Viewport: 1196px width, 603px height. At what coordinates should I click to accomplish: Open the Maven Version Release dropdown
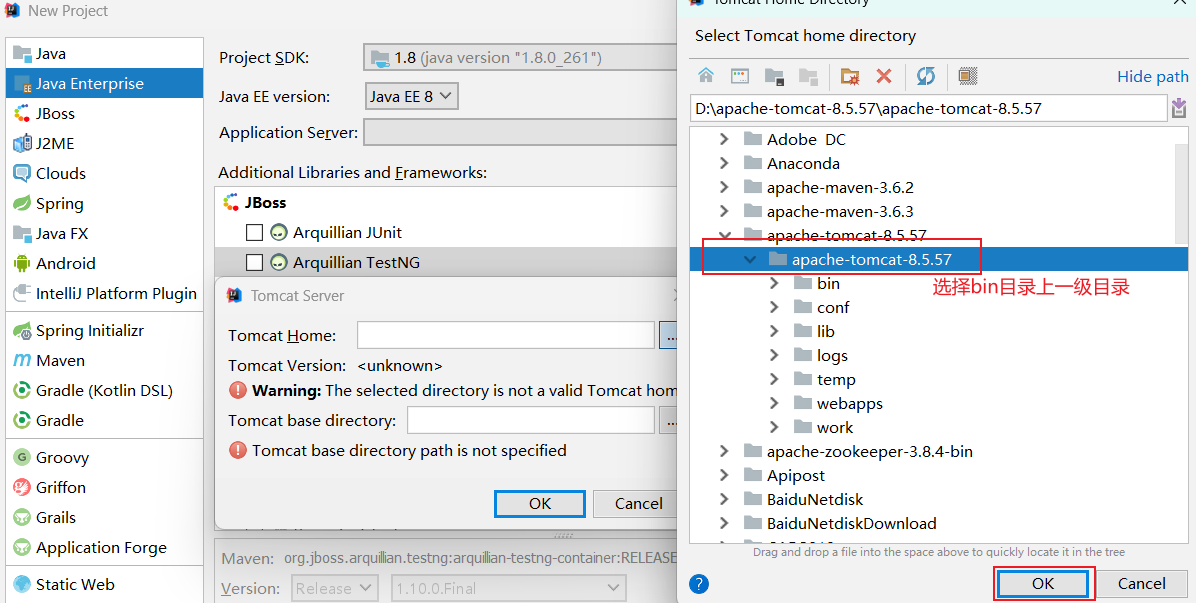pos(334,589)
